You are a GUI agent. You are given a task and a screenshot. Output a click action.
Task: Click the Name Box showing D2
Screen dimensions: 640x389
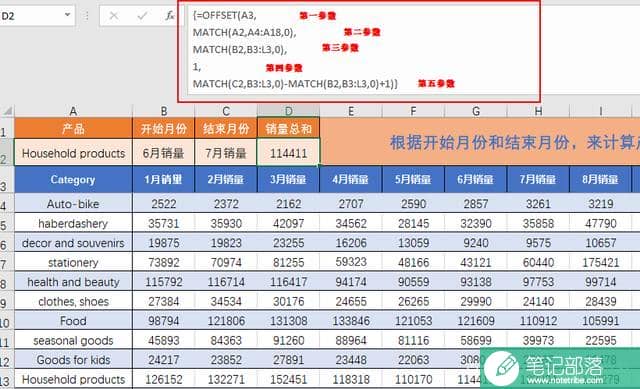click(37, 16)
